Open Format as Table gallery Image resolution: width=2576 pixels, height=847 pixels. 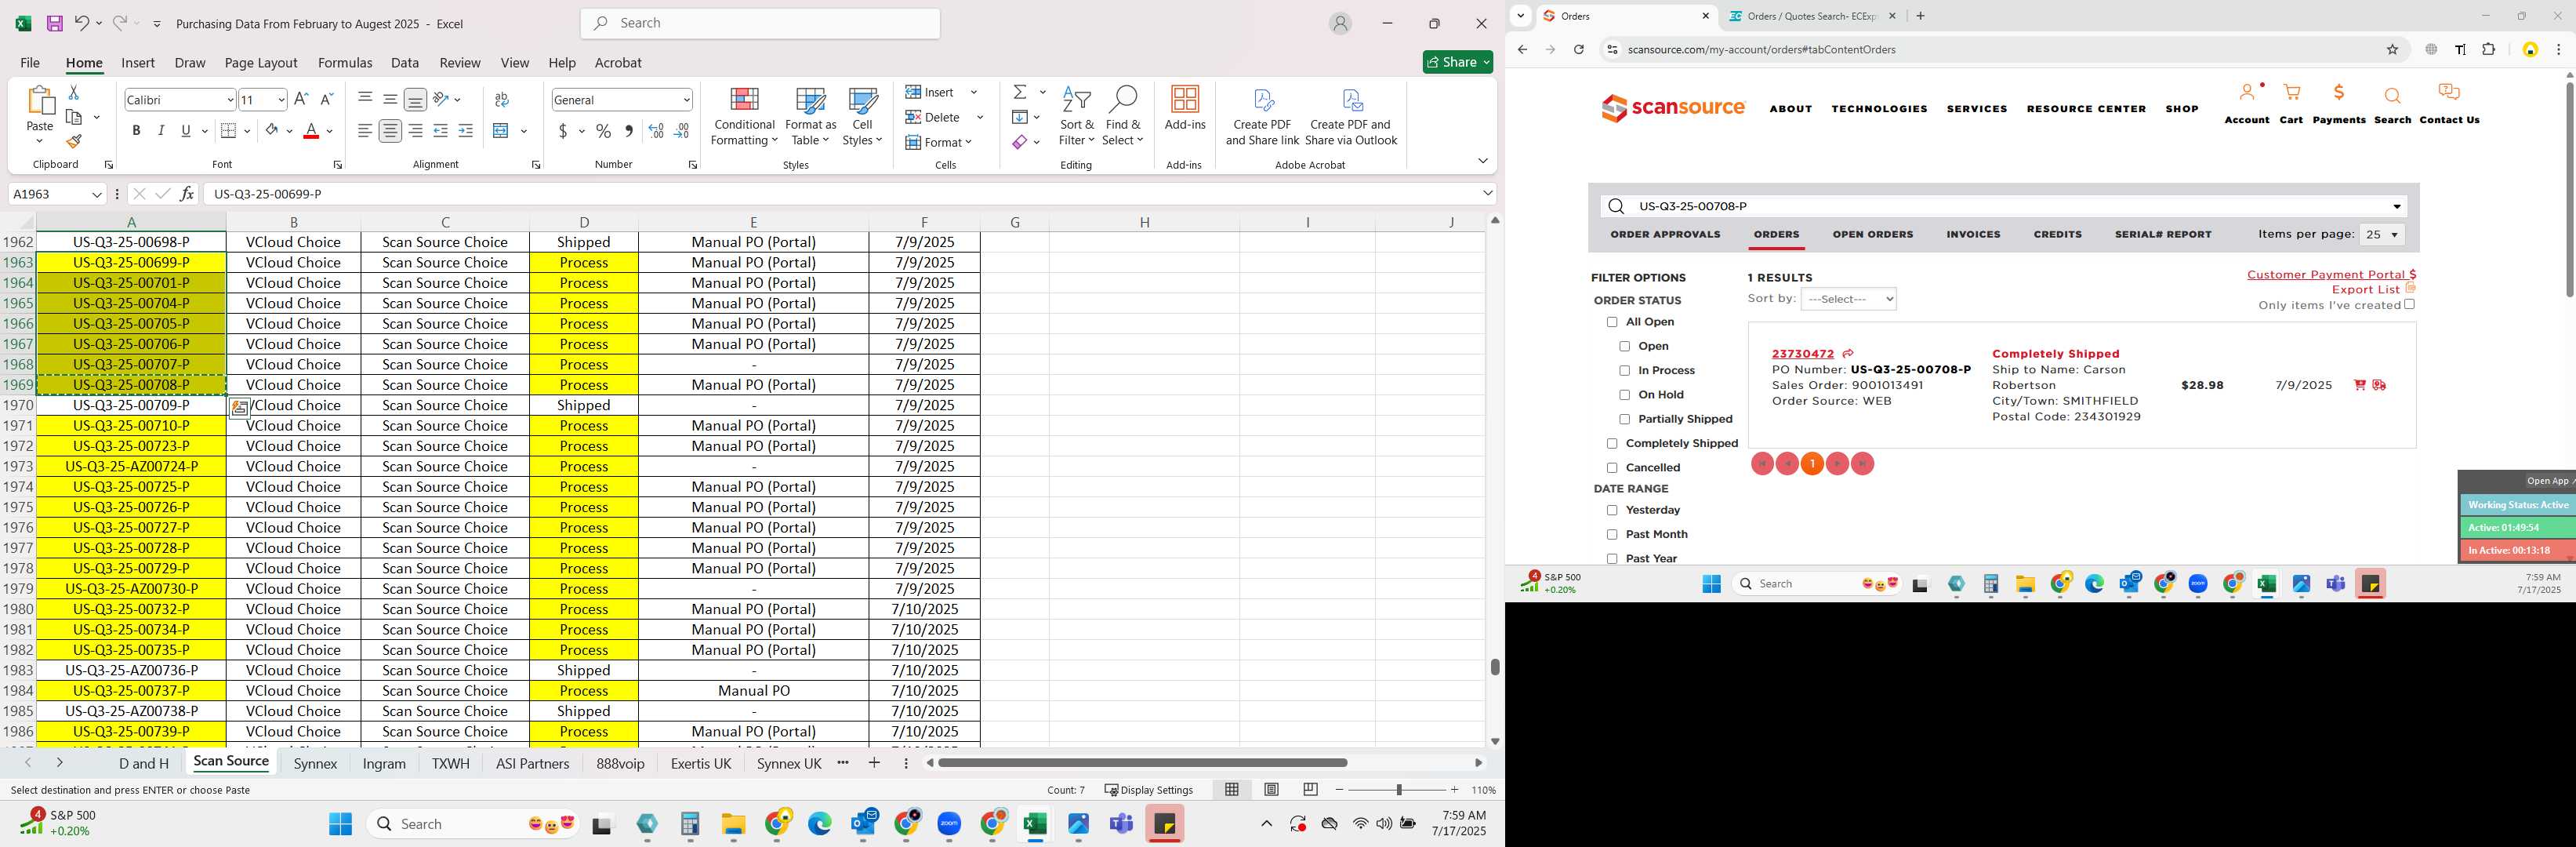(x=810, y=117)
